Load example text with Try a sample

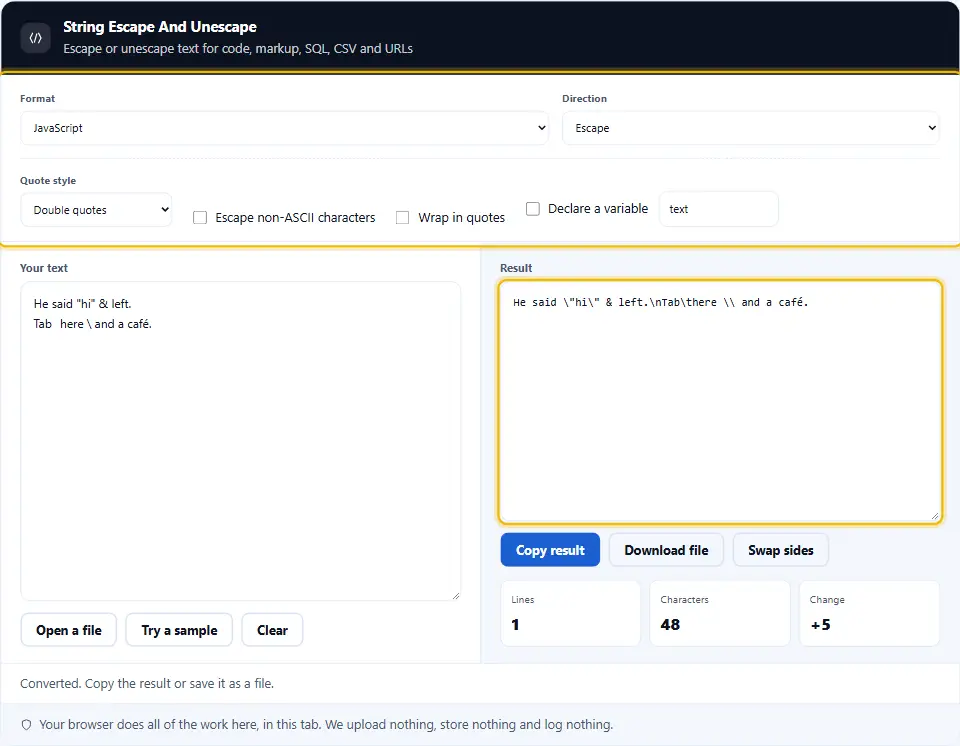click(179, 630)
